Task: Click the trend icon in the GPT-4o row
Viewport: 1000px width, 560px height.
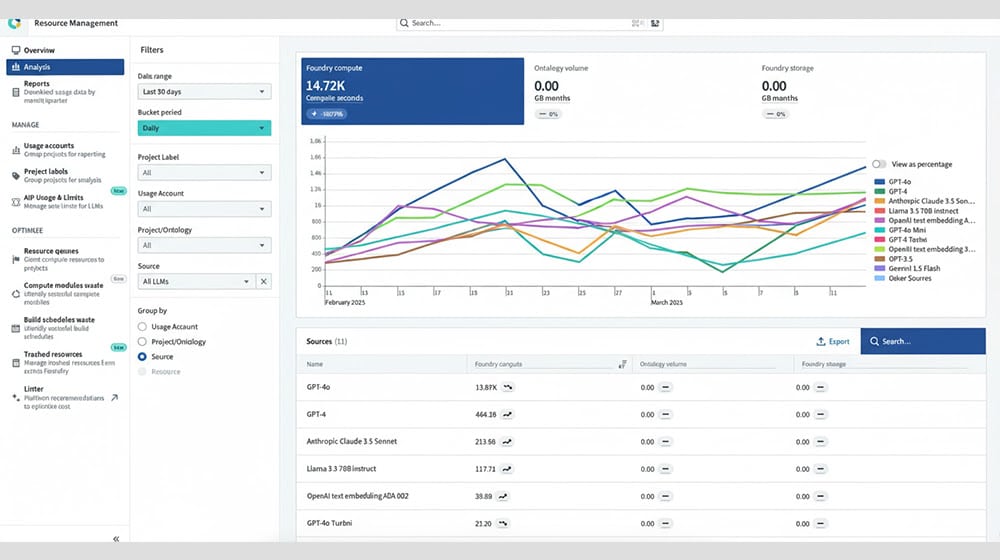Action: (x=508, y=387)
